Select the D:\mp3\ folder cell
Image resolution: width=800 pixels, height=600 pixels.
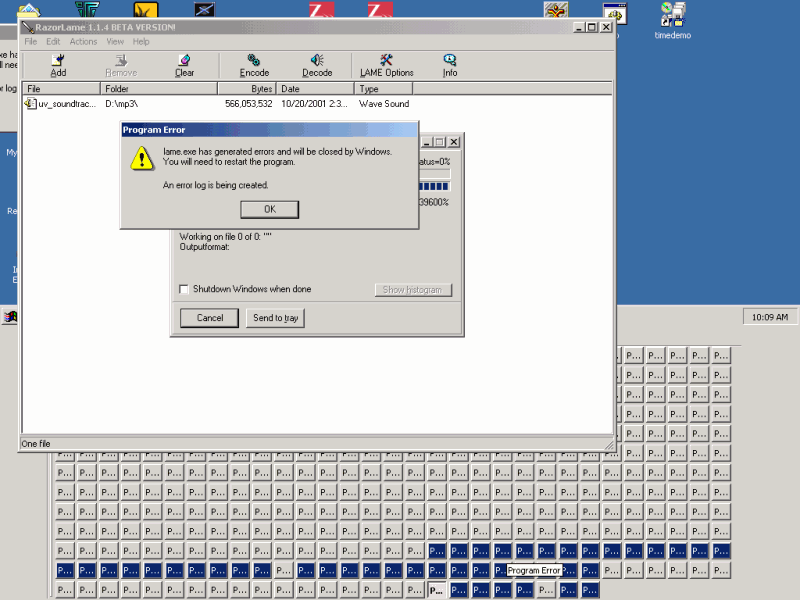121,104
